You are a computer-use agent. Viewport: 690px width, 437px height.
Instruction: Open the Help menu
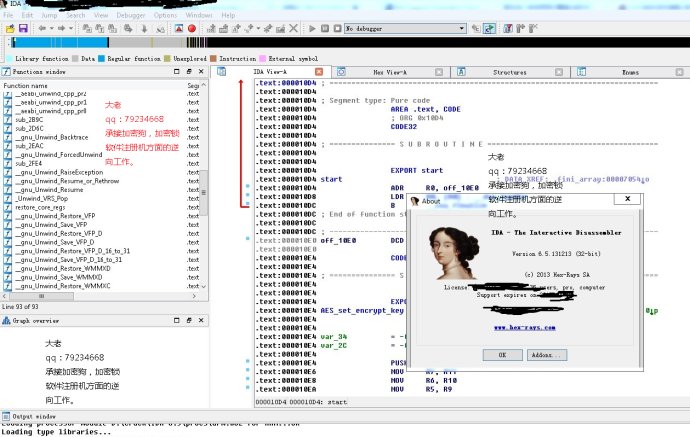coord(228,15)
